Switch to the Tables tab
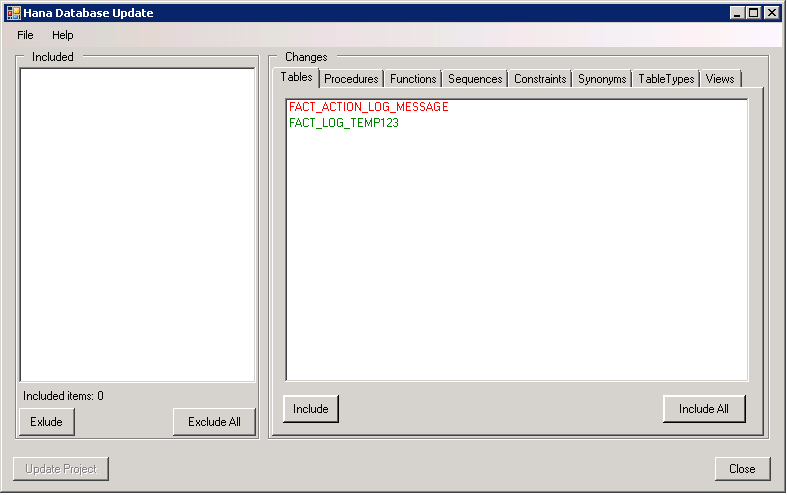 click(x=296, y=77)
